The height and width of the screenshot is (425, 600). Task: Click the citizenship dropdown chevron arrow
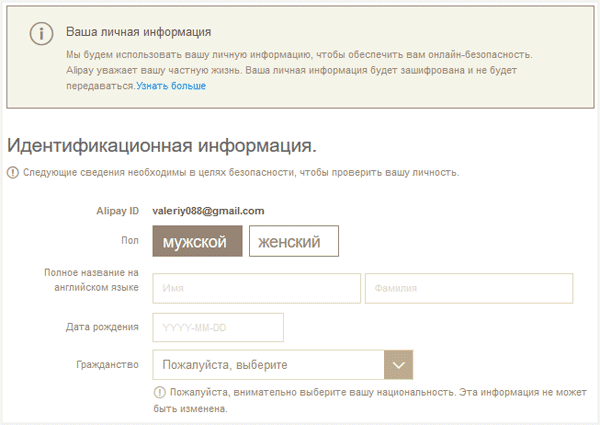coord(398,365)
